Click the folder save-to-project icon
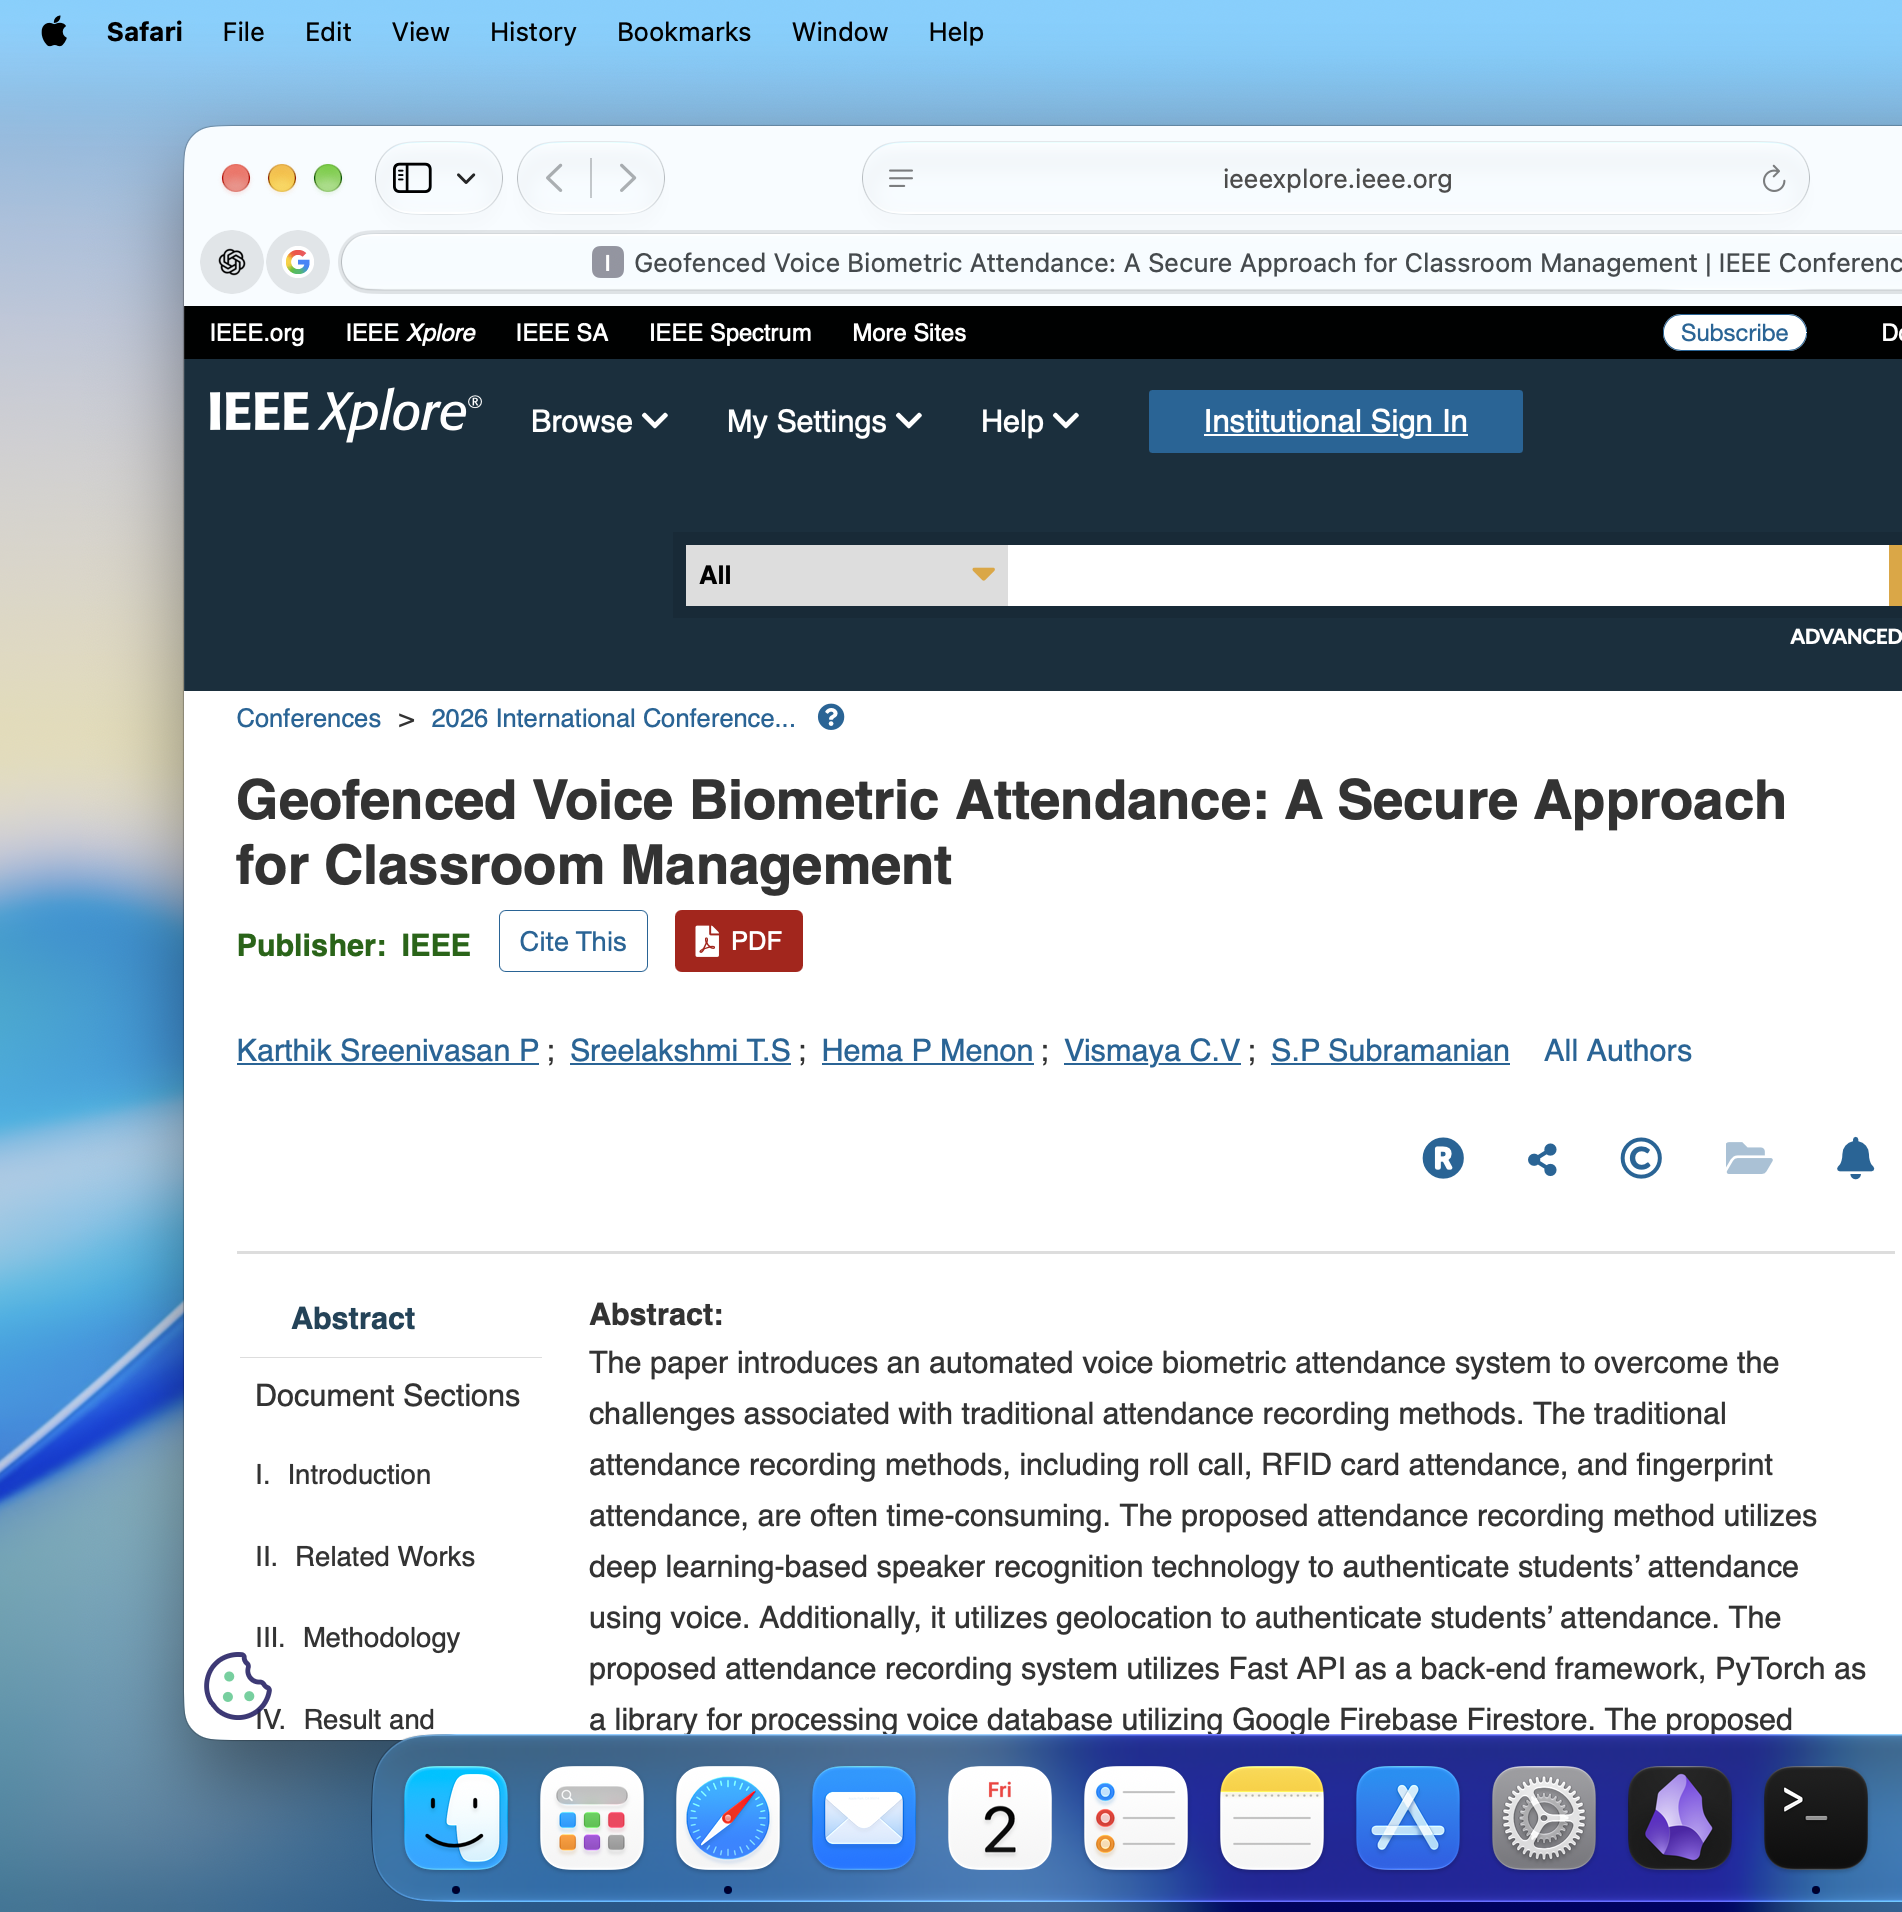Image resolution: width=1902 pixels, height=1912 pixels. [x=1748, y=1158]
